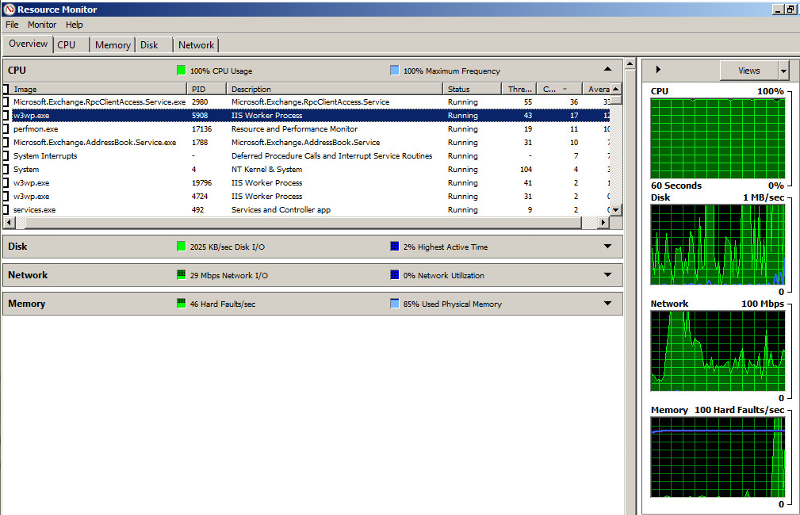Select 'NT Kernel & System' description
Viewport: 800px width, 515px height.
coord(266,169)
